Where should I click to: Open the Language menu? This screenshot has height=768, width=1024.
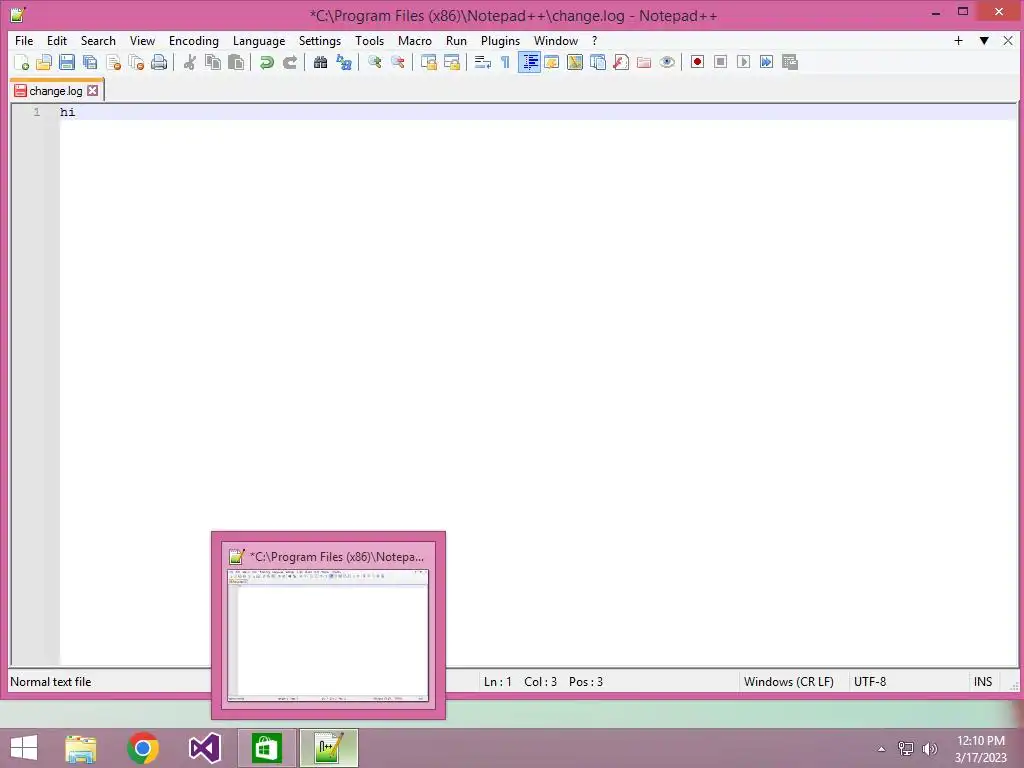click(x=259, y=40)
